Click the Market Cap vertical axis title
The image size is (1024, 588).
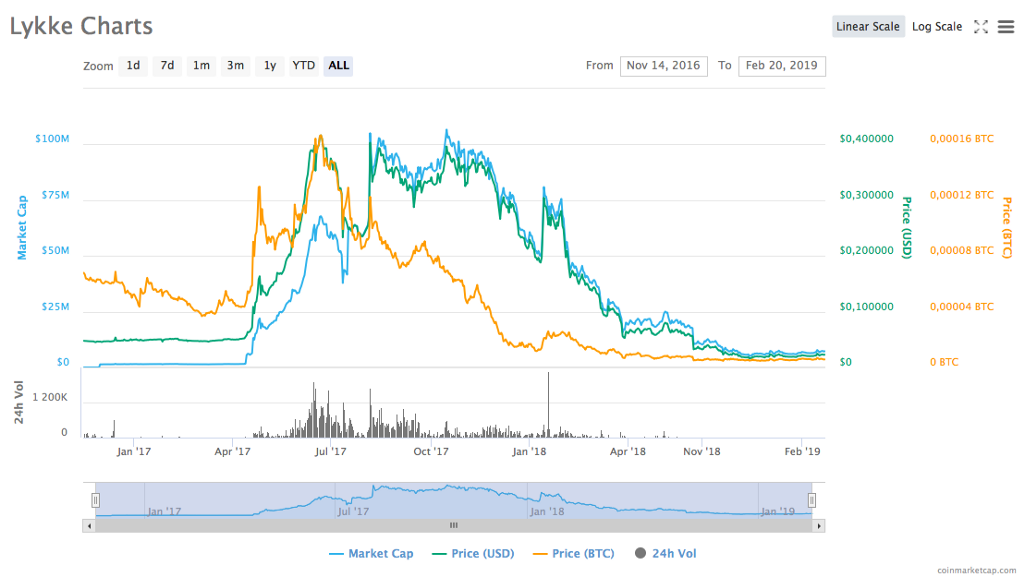[22, 227]
